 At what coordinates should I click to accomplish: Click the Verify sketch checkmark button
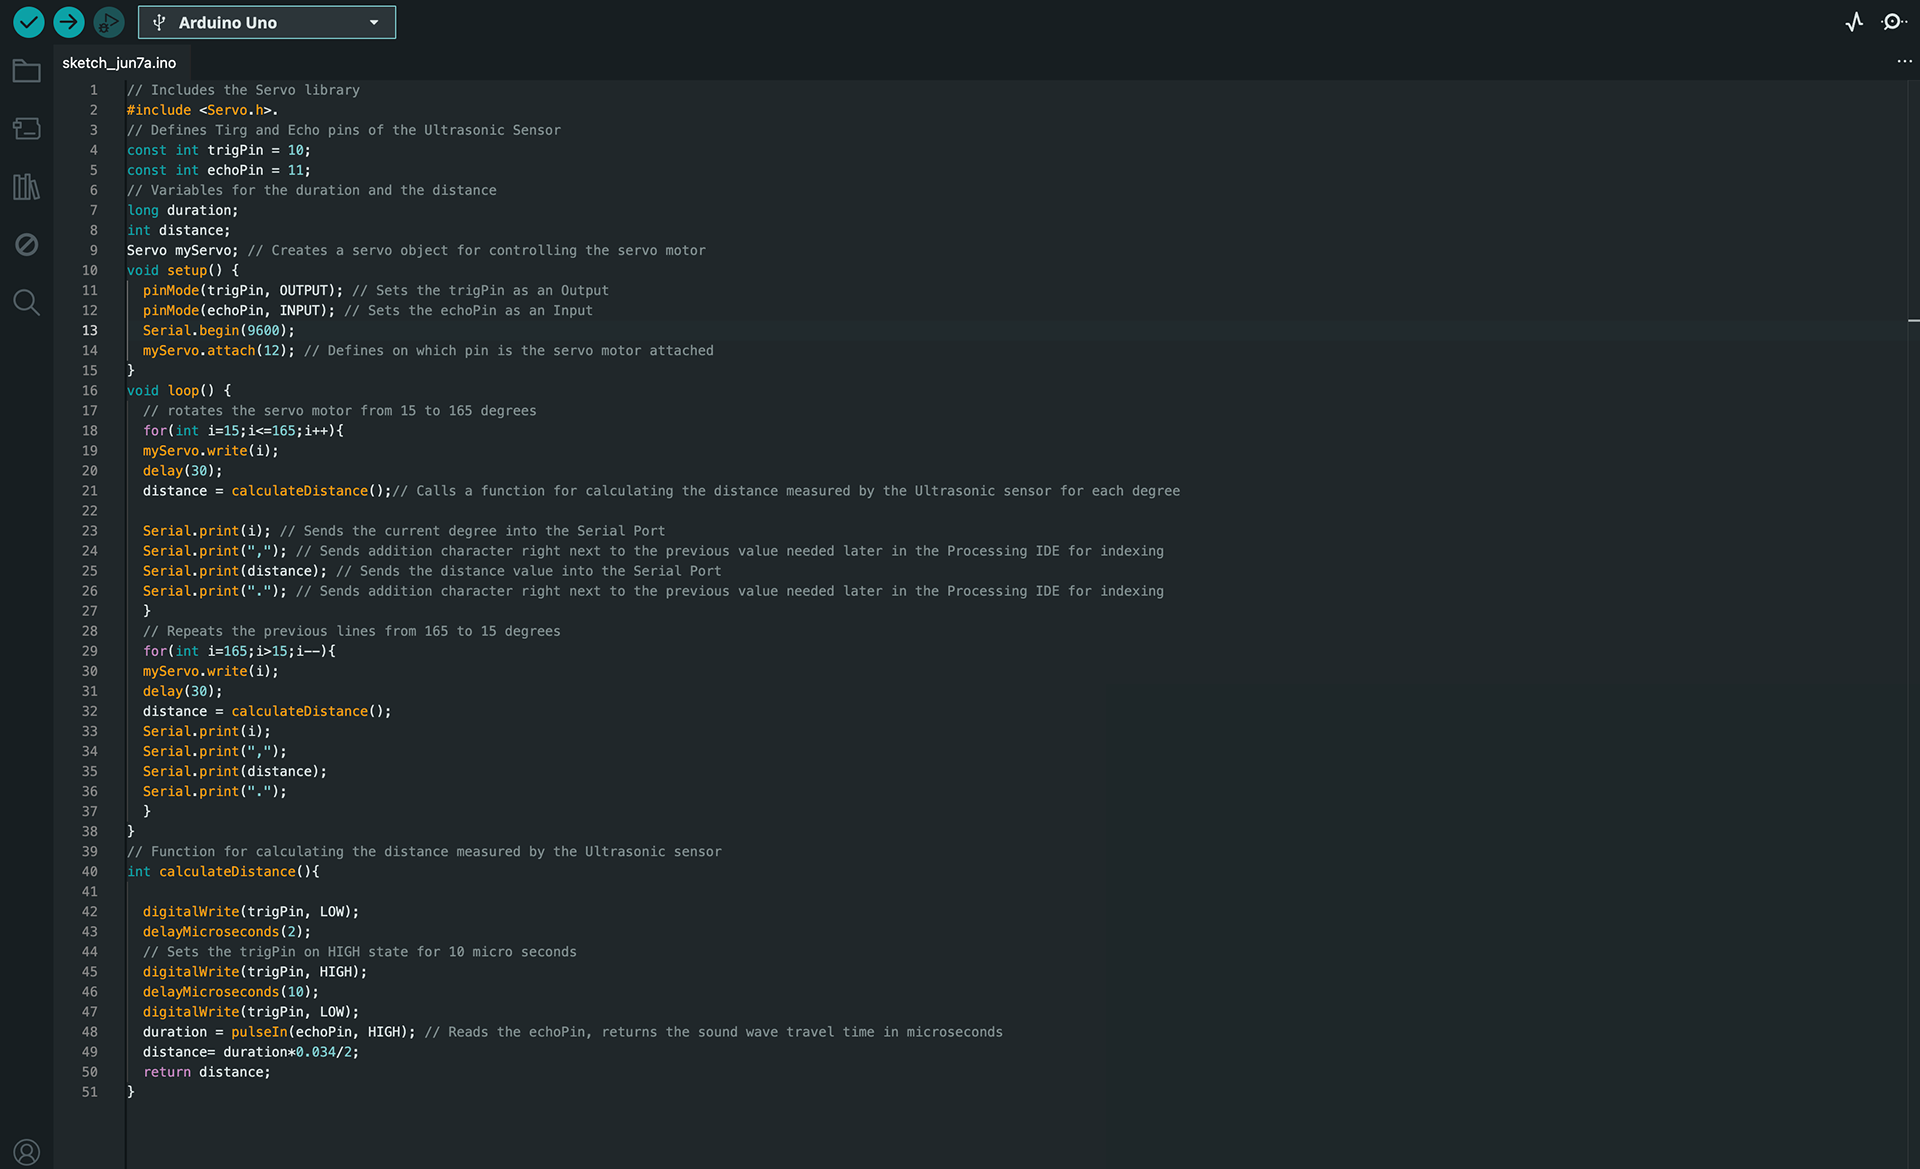coord(29,22)
